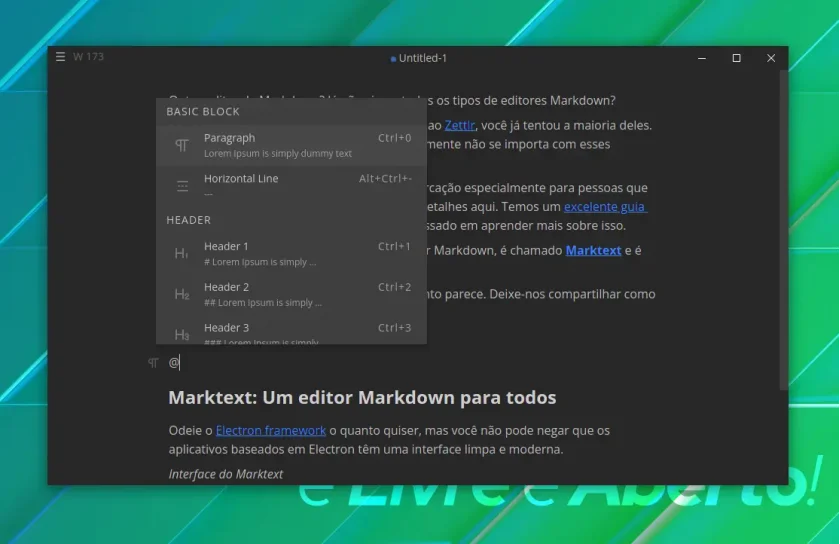840x544 pixels.
Task: Click the Alt+Ctrl+- shortcut text
Action: click(x=385, y=178)
